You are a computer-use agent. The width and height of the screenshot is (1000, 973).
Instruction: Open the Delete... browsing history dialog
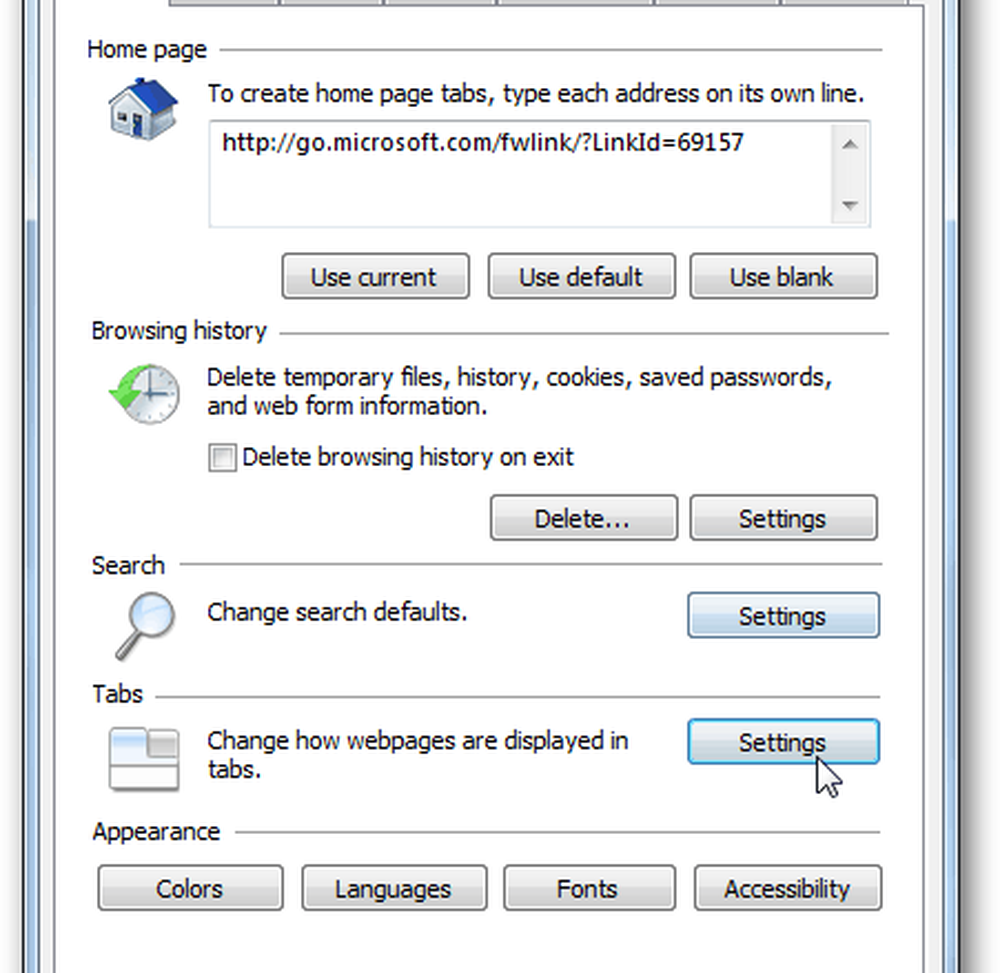click(x=583, y=519)
